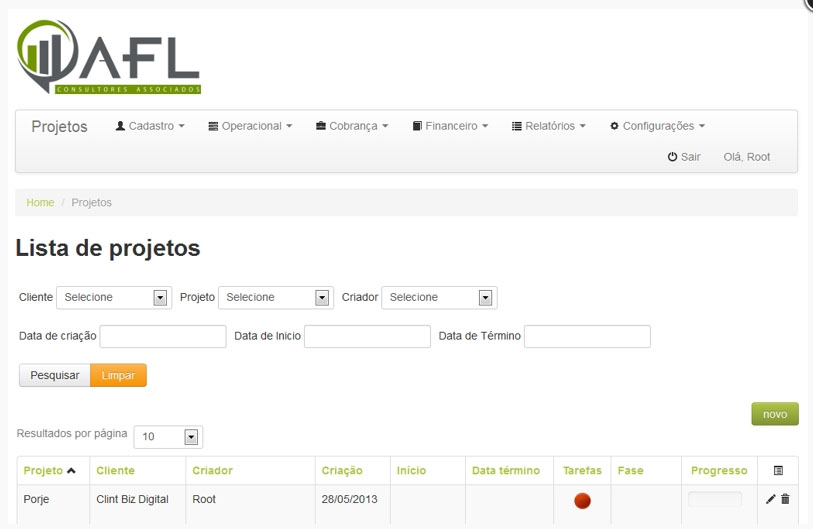Image resolution: width=813 pixels, height=529 pixels.
Task: Open the Financeiro menu
Action: (x=450, y=126)
